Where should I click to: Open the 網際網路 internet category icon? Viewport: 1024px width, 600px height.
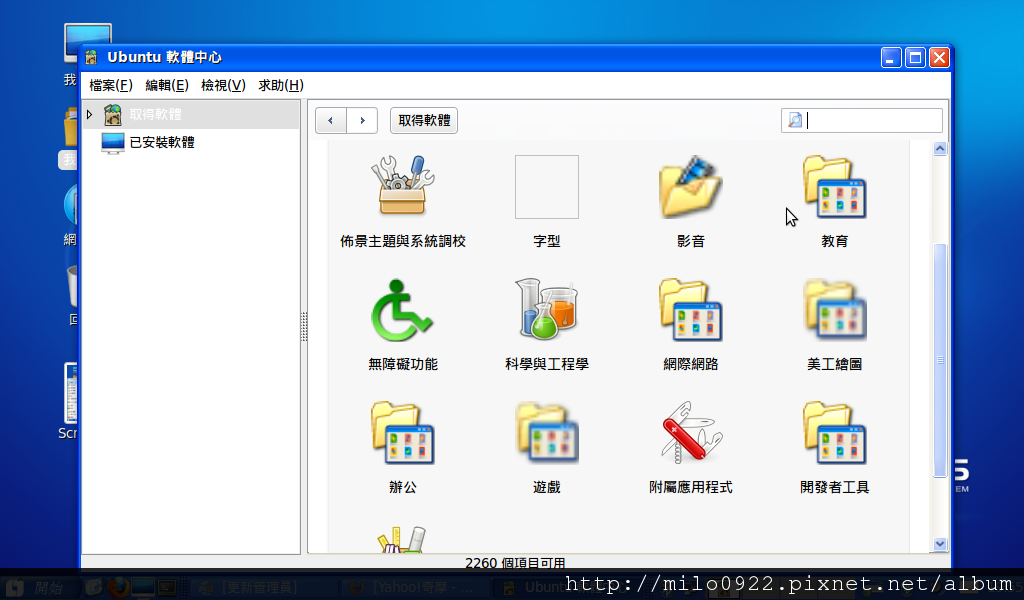(690, 309)
